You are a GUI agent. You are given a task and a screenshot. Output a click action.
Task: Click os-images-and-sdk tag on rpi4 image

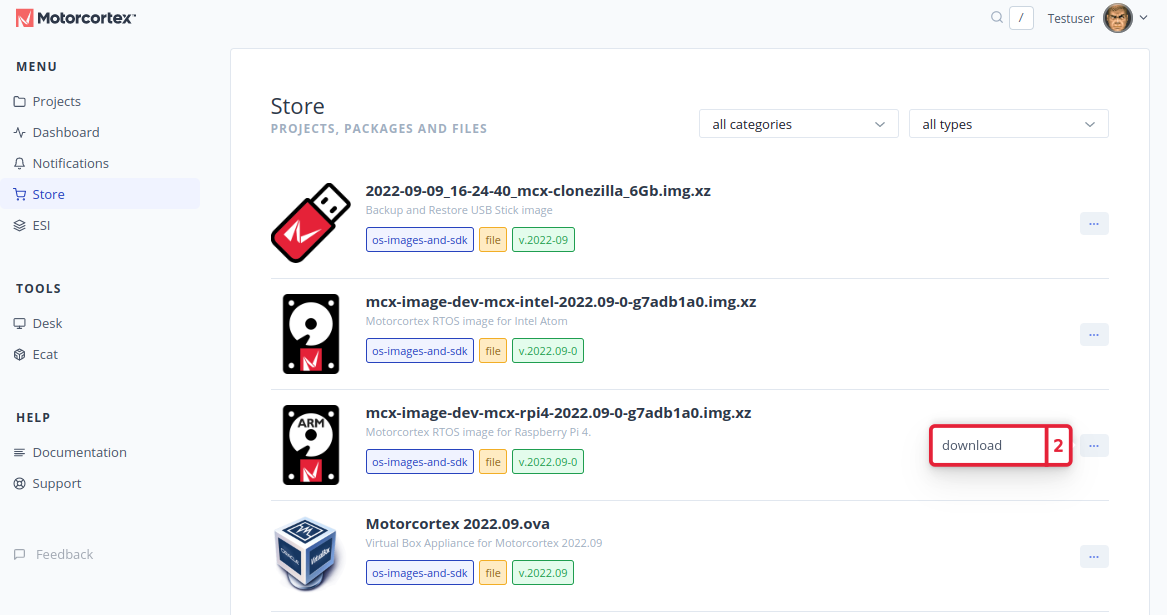420,462
